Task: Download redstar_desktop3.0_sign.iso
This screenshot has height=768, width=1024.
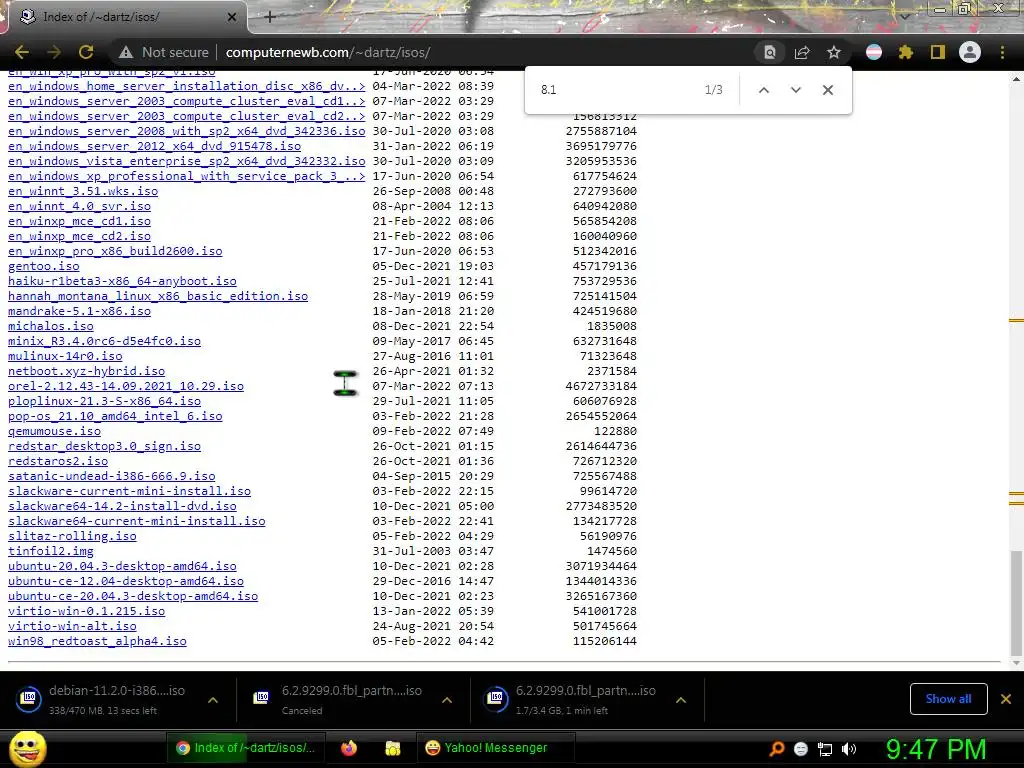Action: pyautogui.click(x=104, y=446)
